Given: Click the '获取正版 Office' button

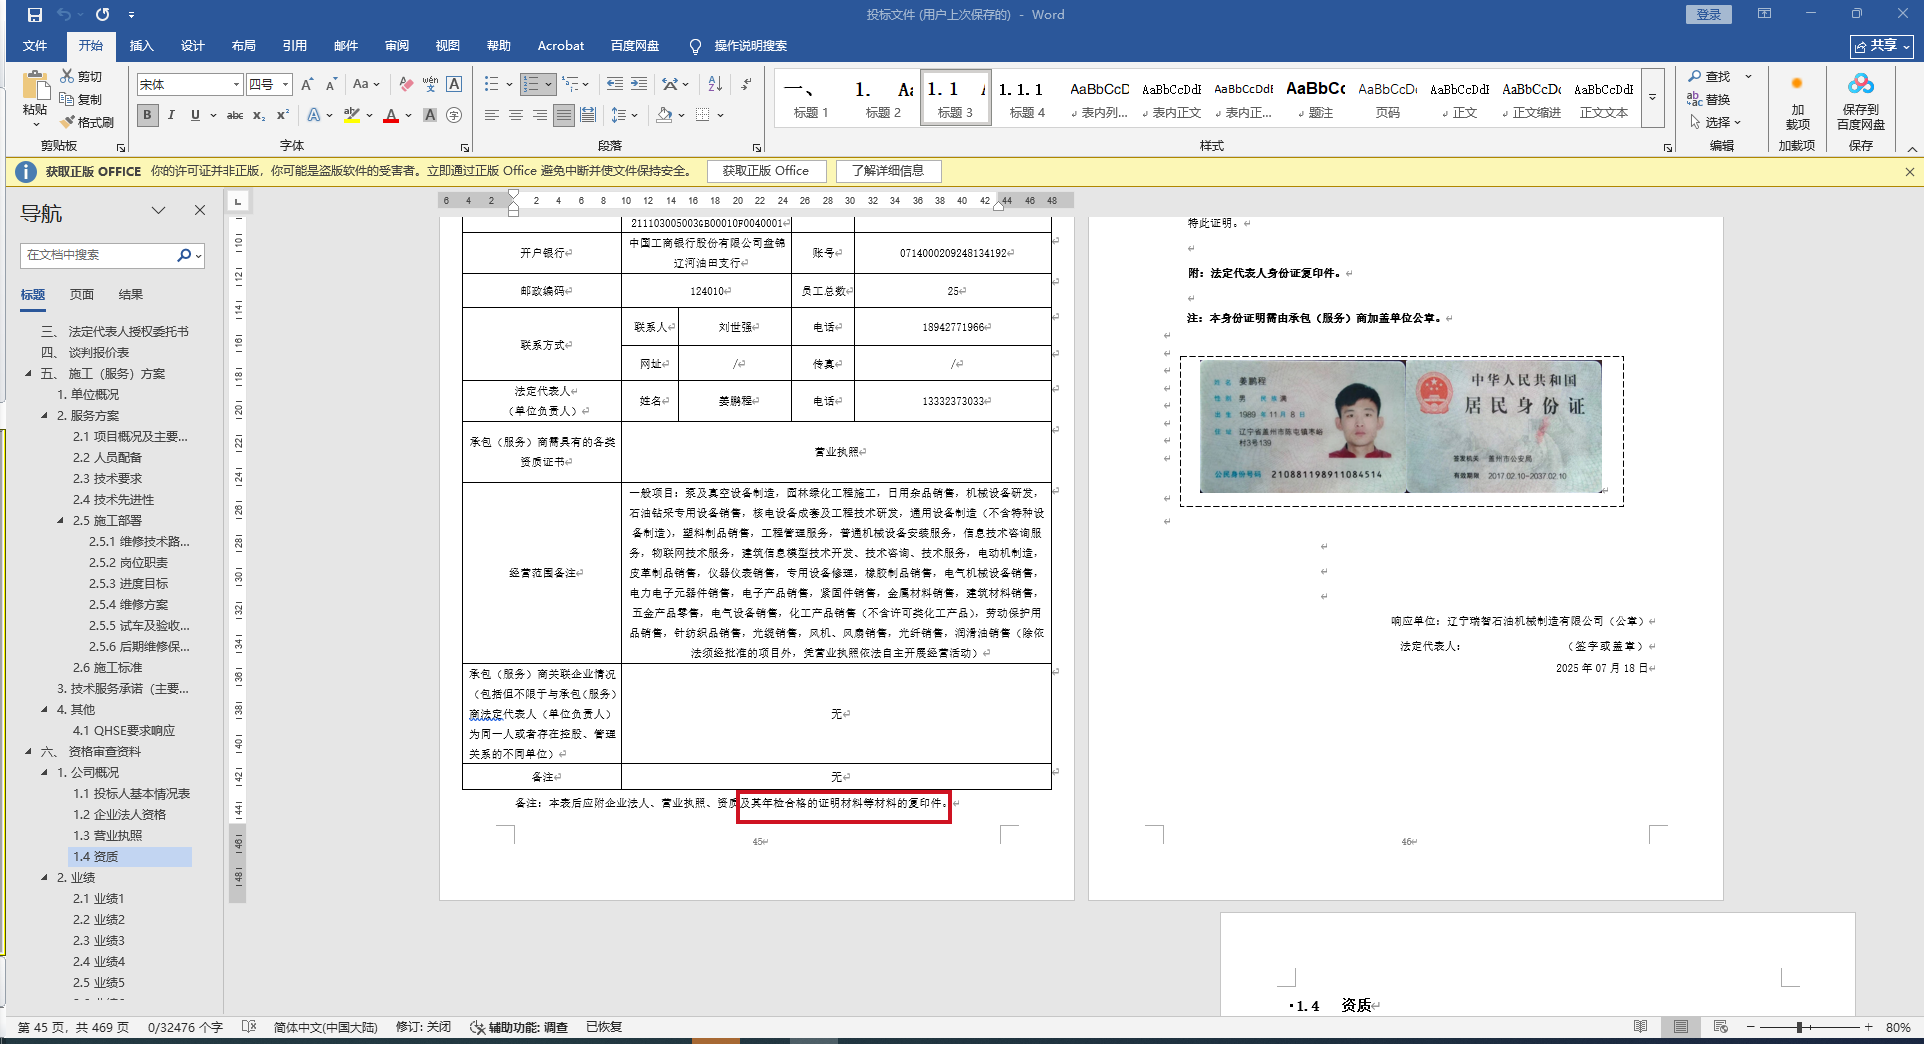Looking at the screenshot, I should click(766, 171).
